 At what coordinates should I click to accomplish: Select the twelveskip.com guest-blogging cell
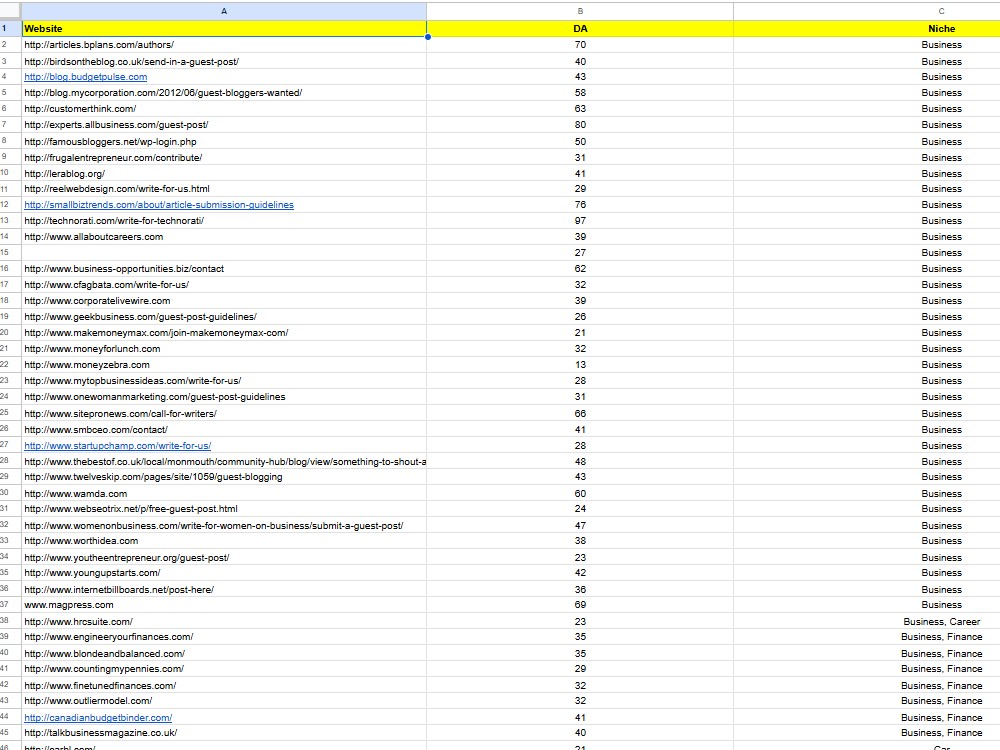(224, 477)
